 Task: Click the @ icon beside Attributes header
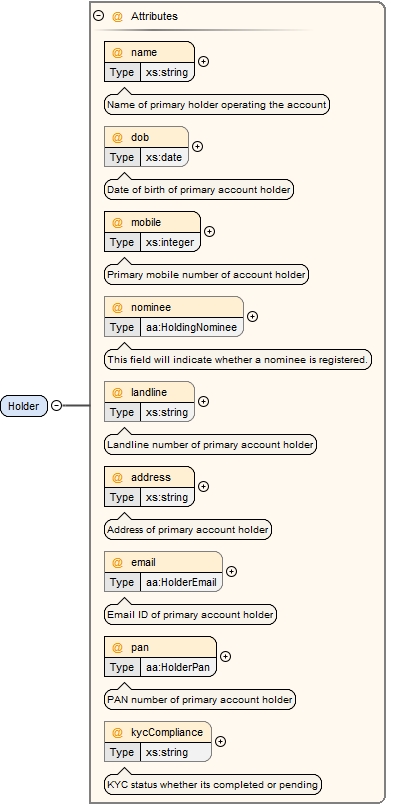pyautogui.click(x=117, y=16)
